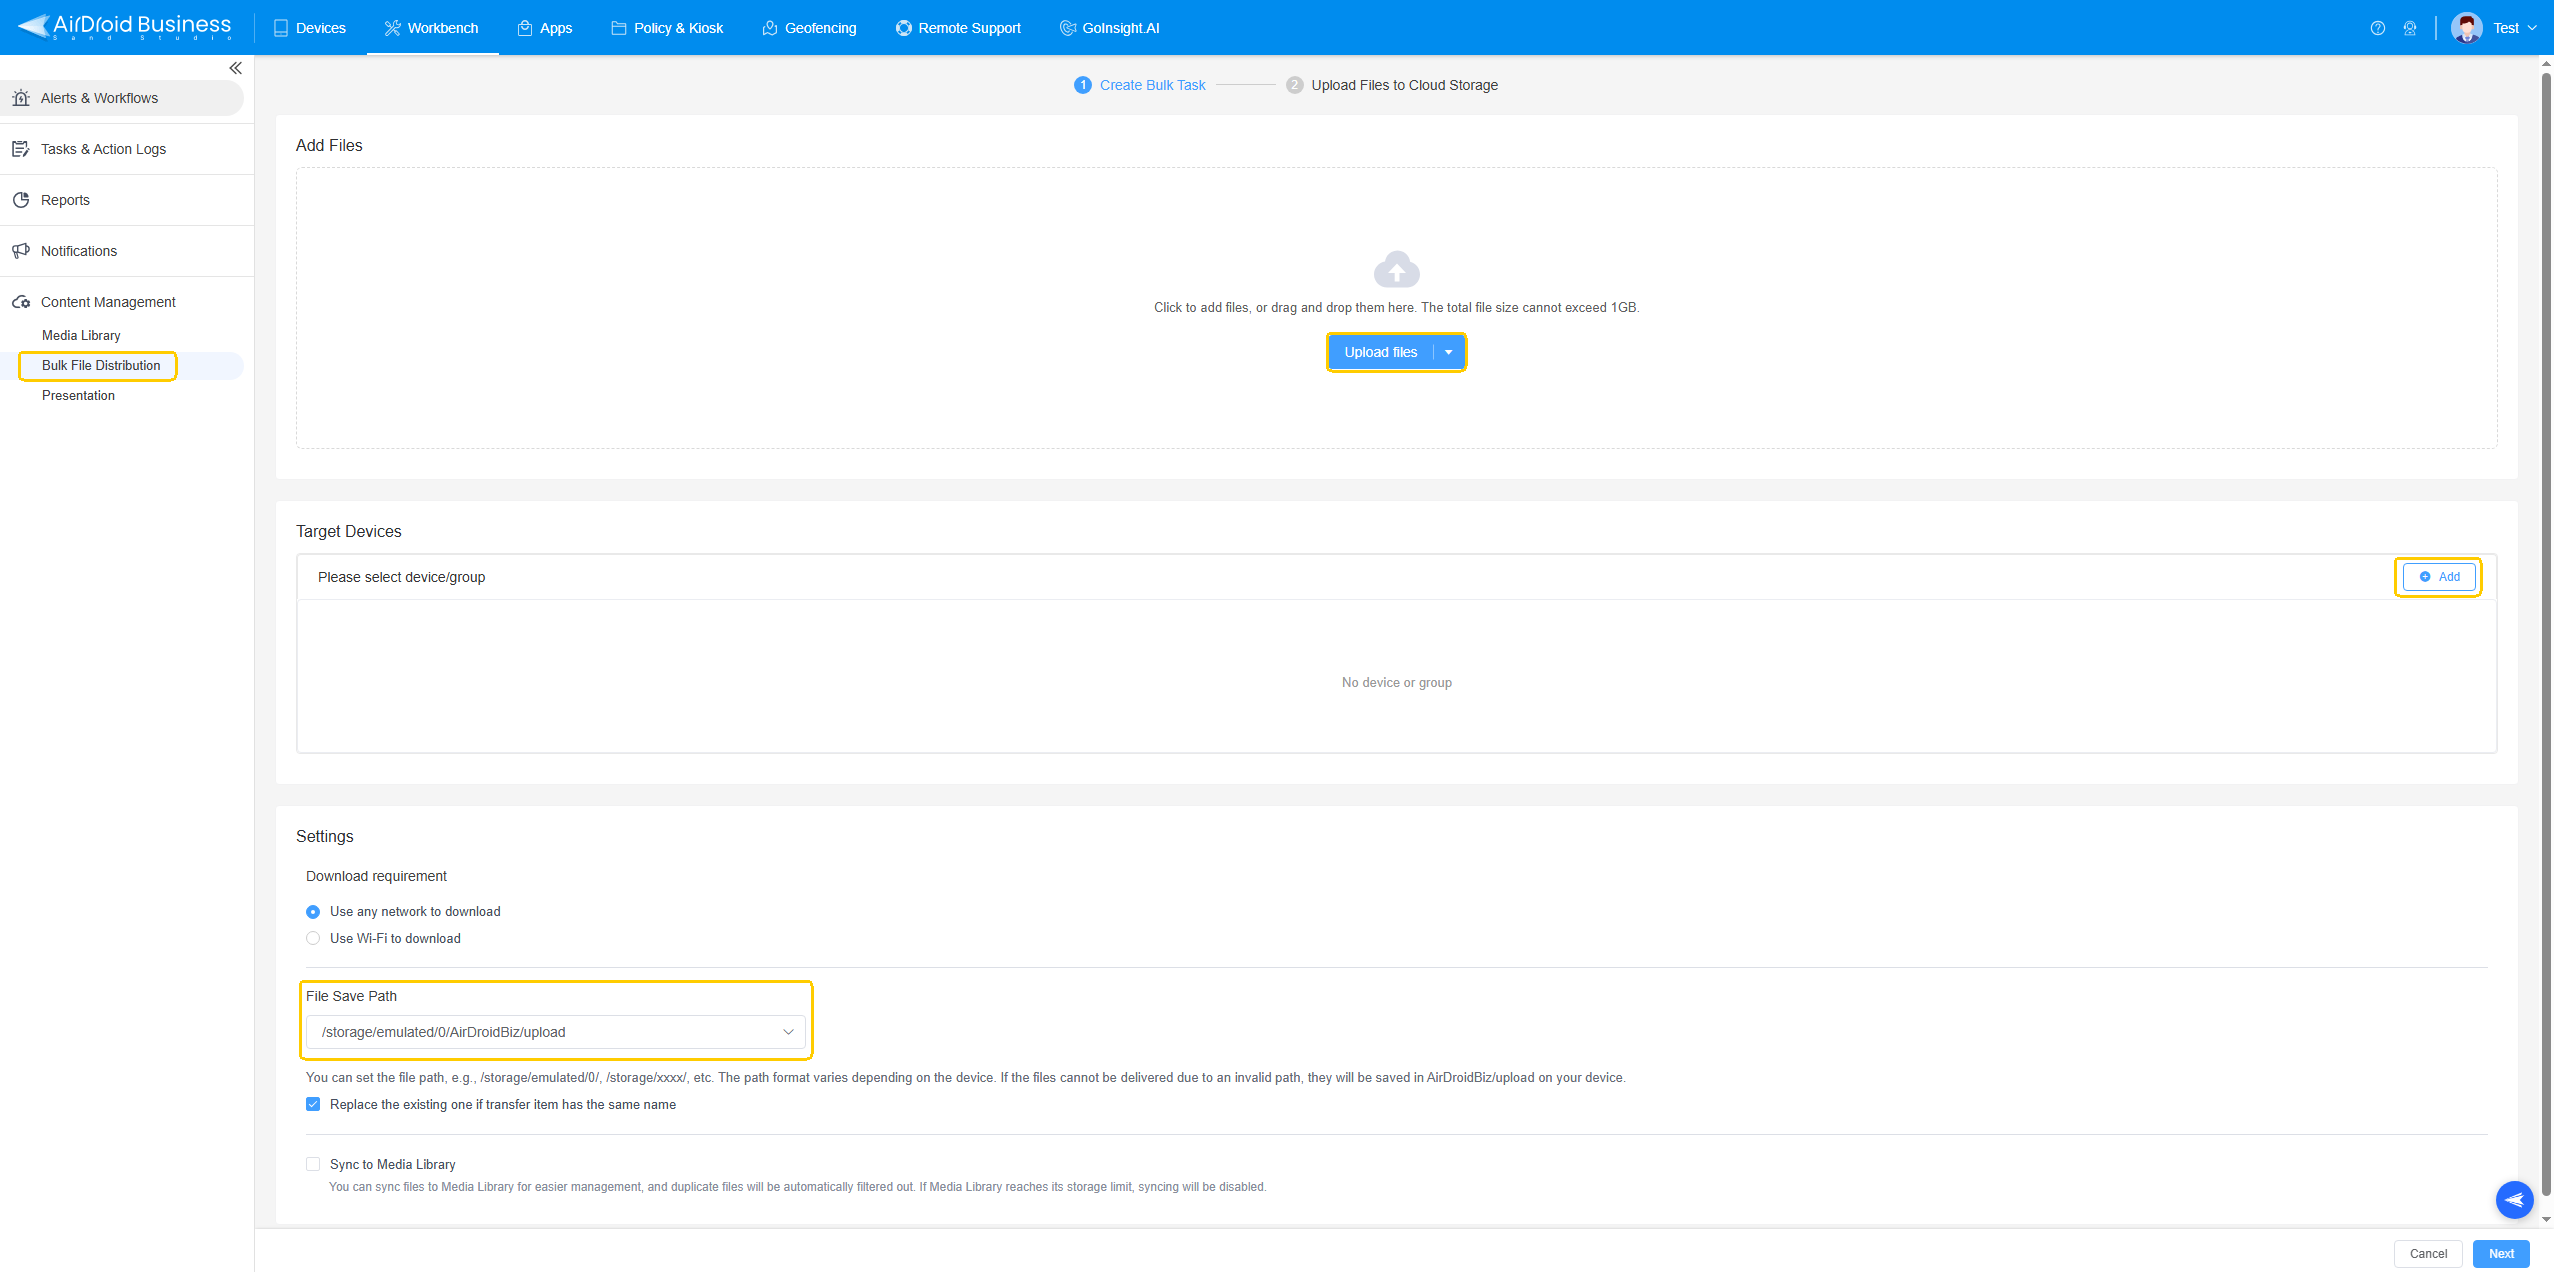The height and width of the screenshot is (1272, 2554).
Task: Enable Sync to Media Library checkbox
Action: pyautogui.click(x=313, y=1164)
